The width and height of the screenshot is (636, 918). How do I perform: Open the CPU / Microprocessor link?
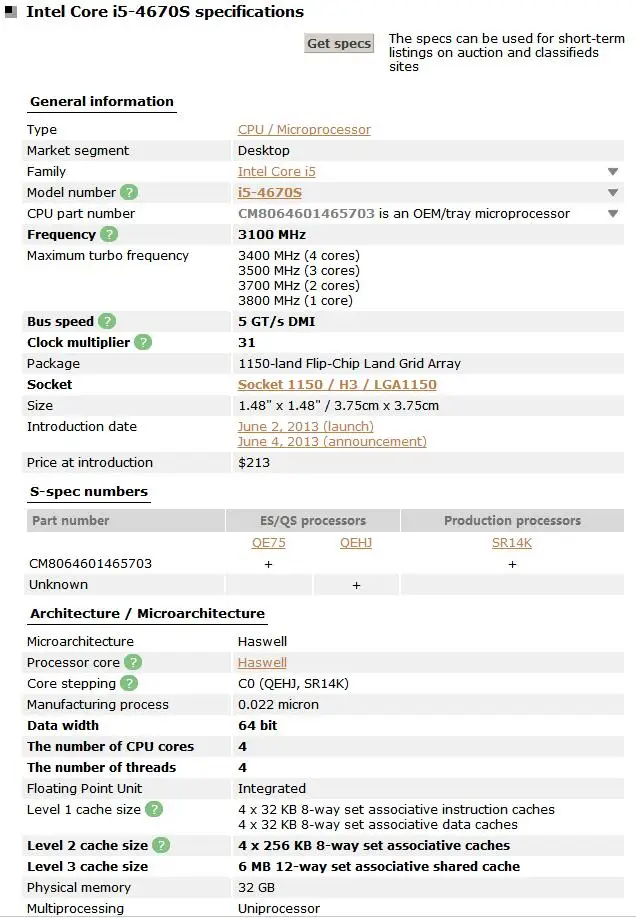[304, 130]
